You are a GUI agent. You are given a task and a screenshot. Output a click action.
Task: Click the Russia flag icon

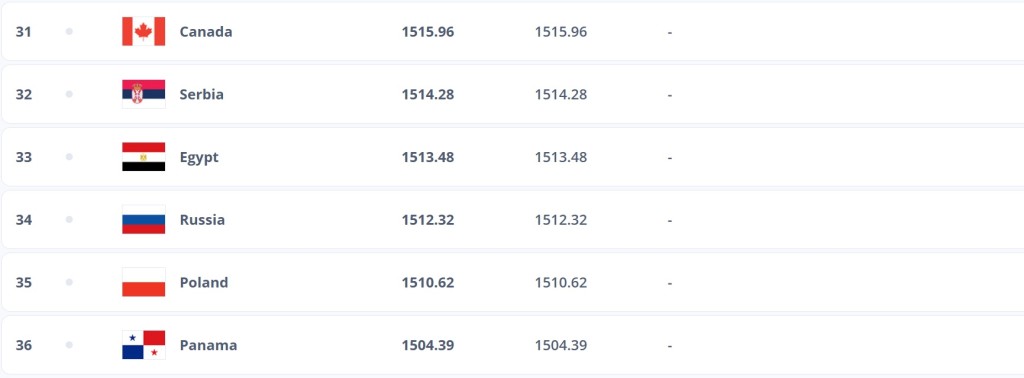tap(144, 219)
